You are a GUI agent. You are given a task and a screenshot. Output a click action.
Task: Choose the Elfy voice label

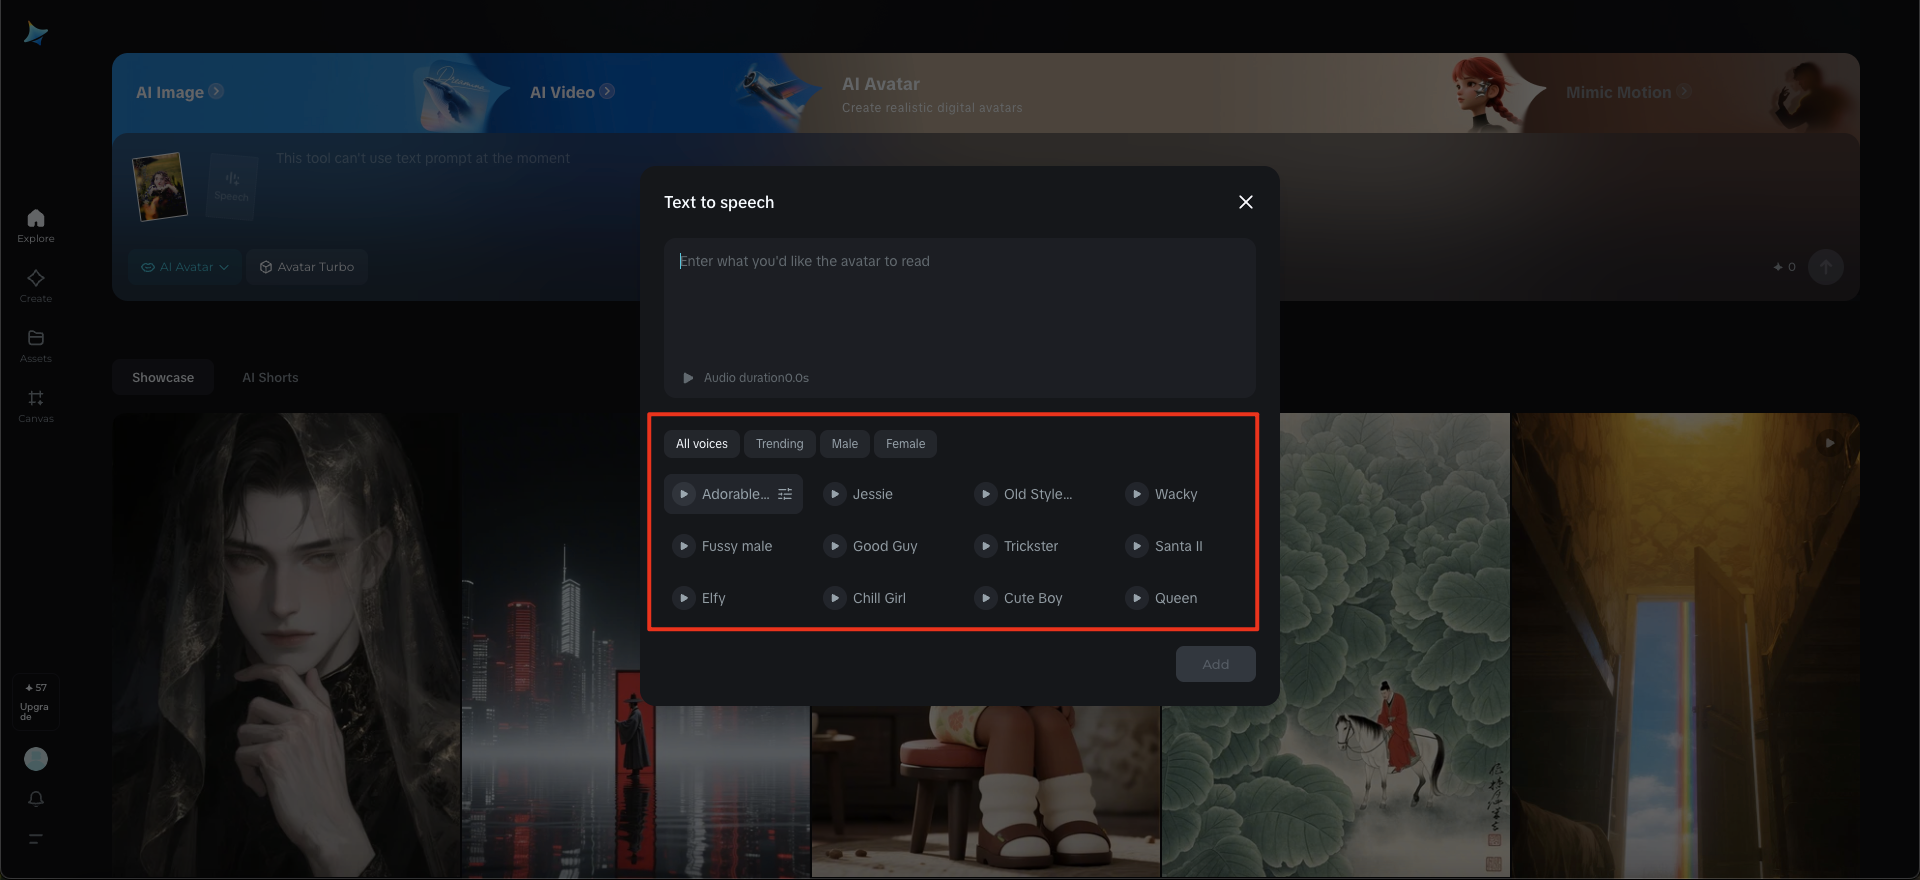(x=714, y=598)
